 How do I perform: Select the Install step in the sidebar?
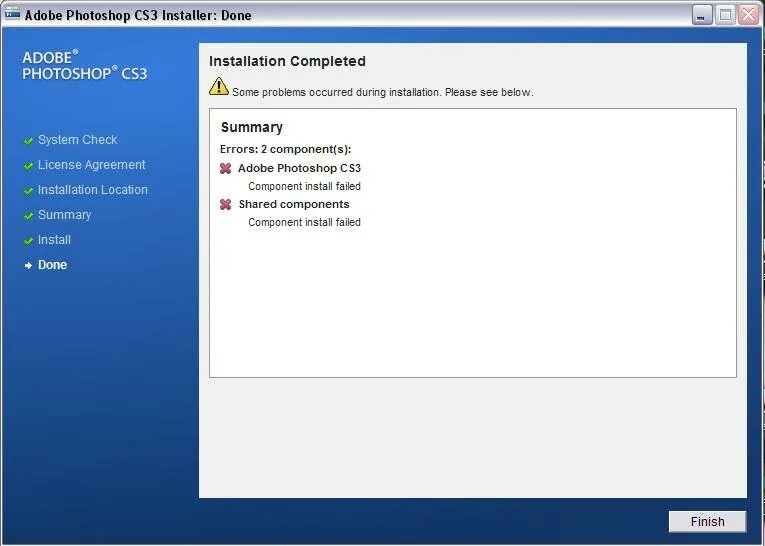54,240
